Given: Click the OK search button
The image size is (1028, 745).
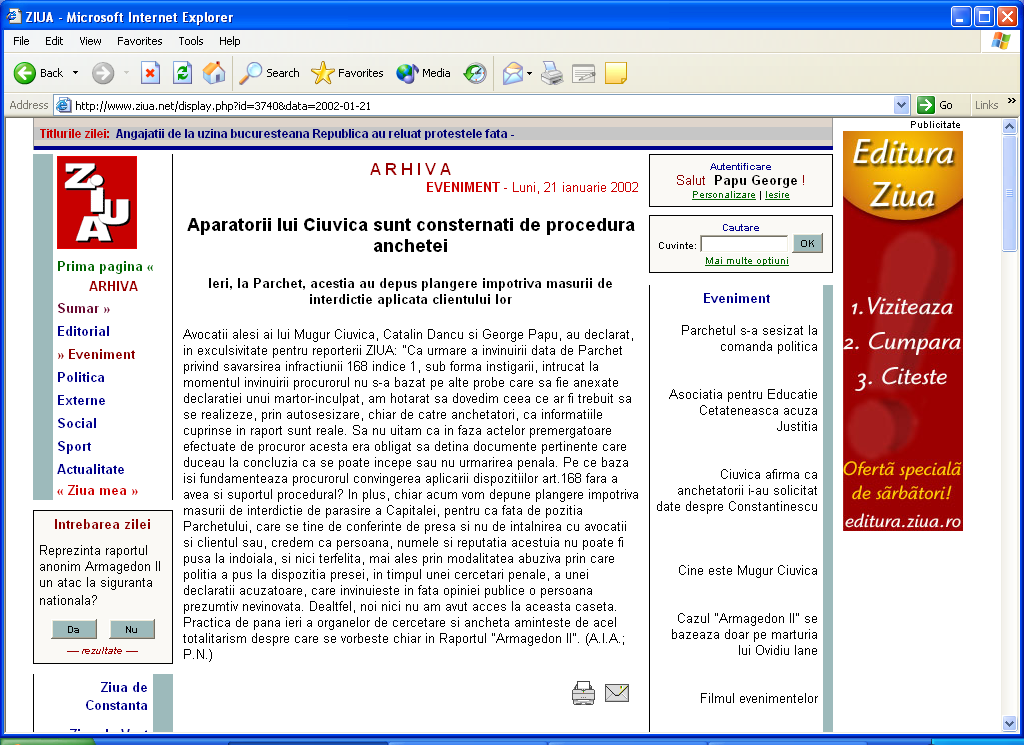Looking at the screenshot, I should [x=807, y=243].
